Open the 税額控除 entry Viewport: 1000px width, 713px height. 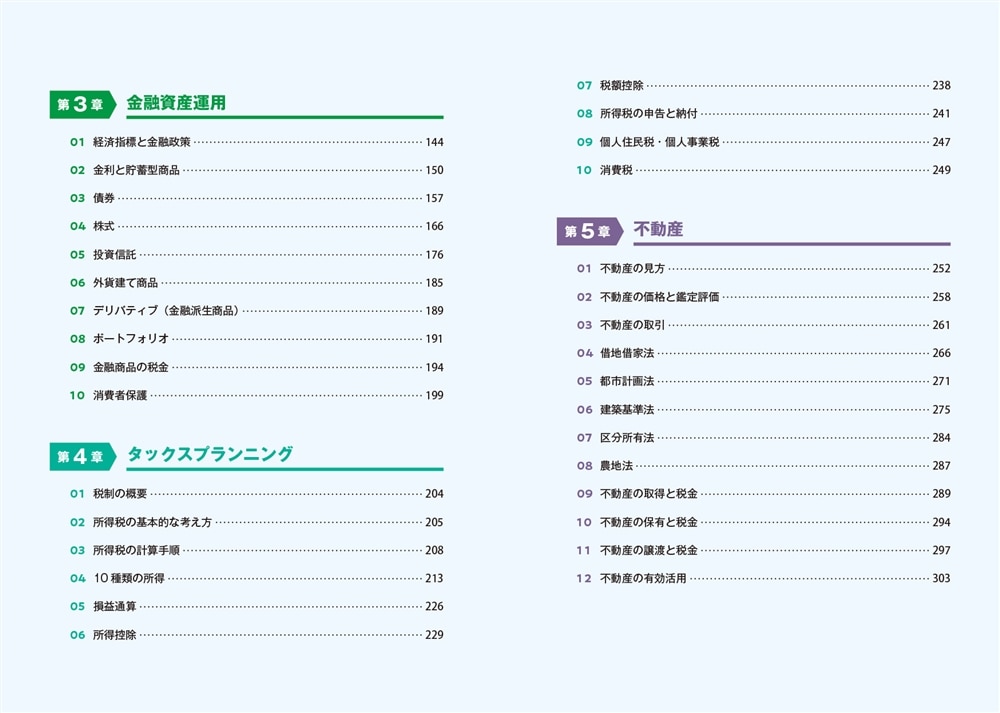621,85
